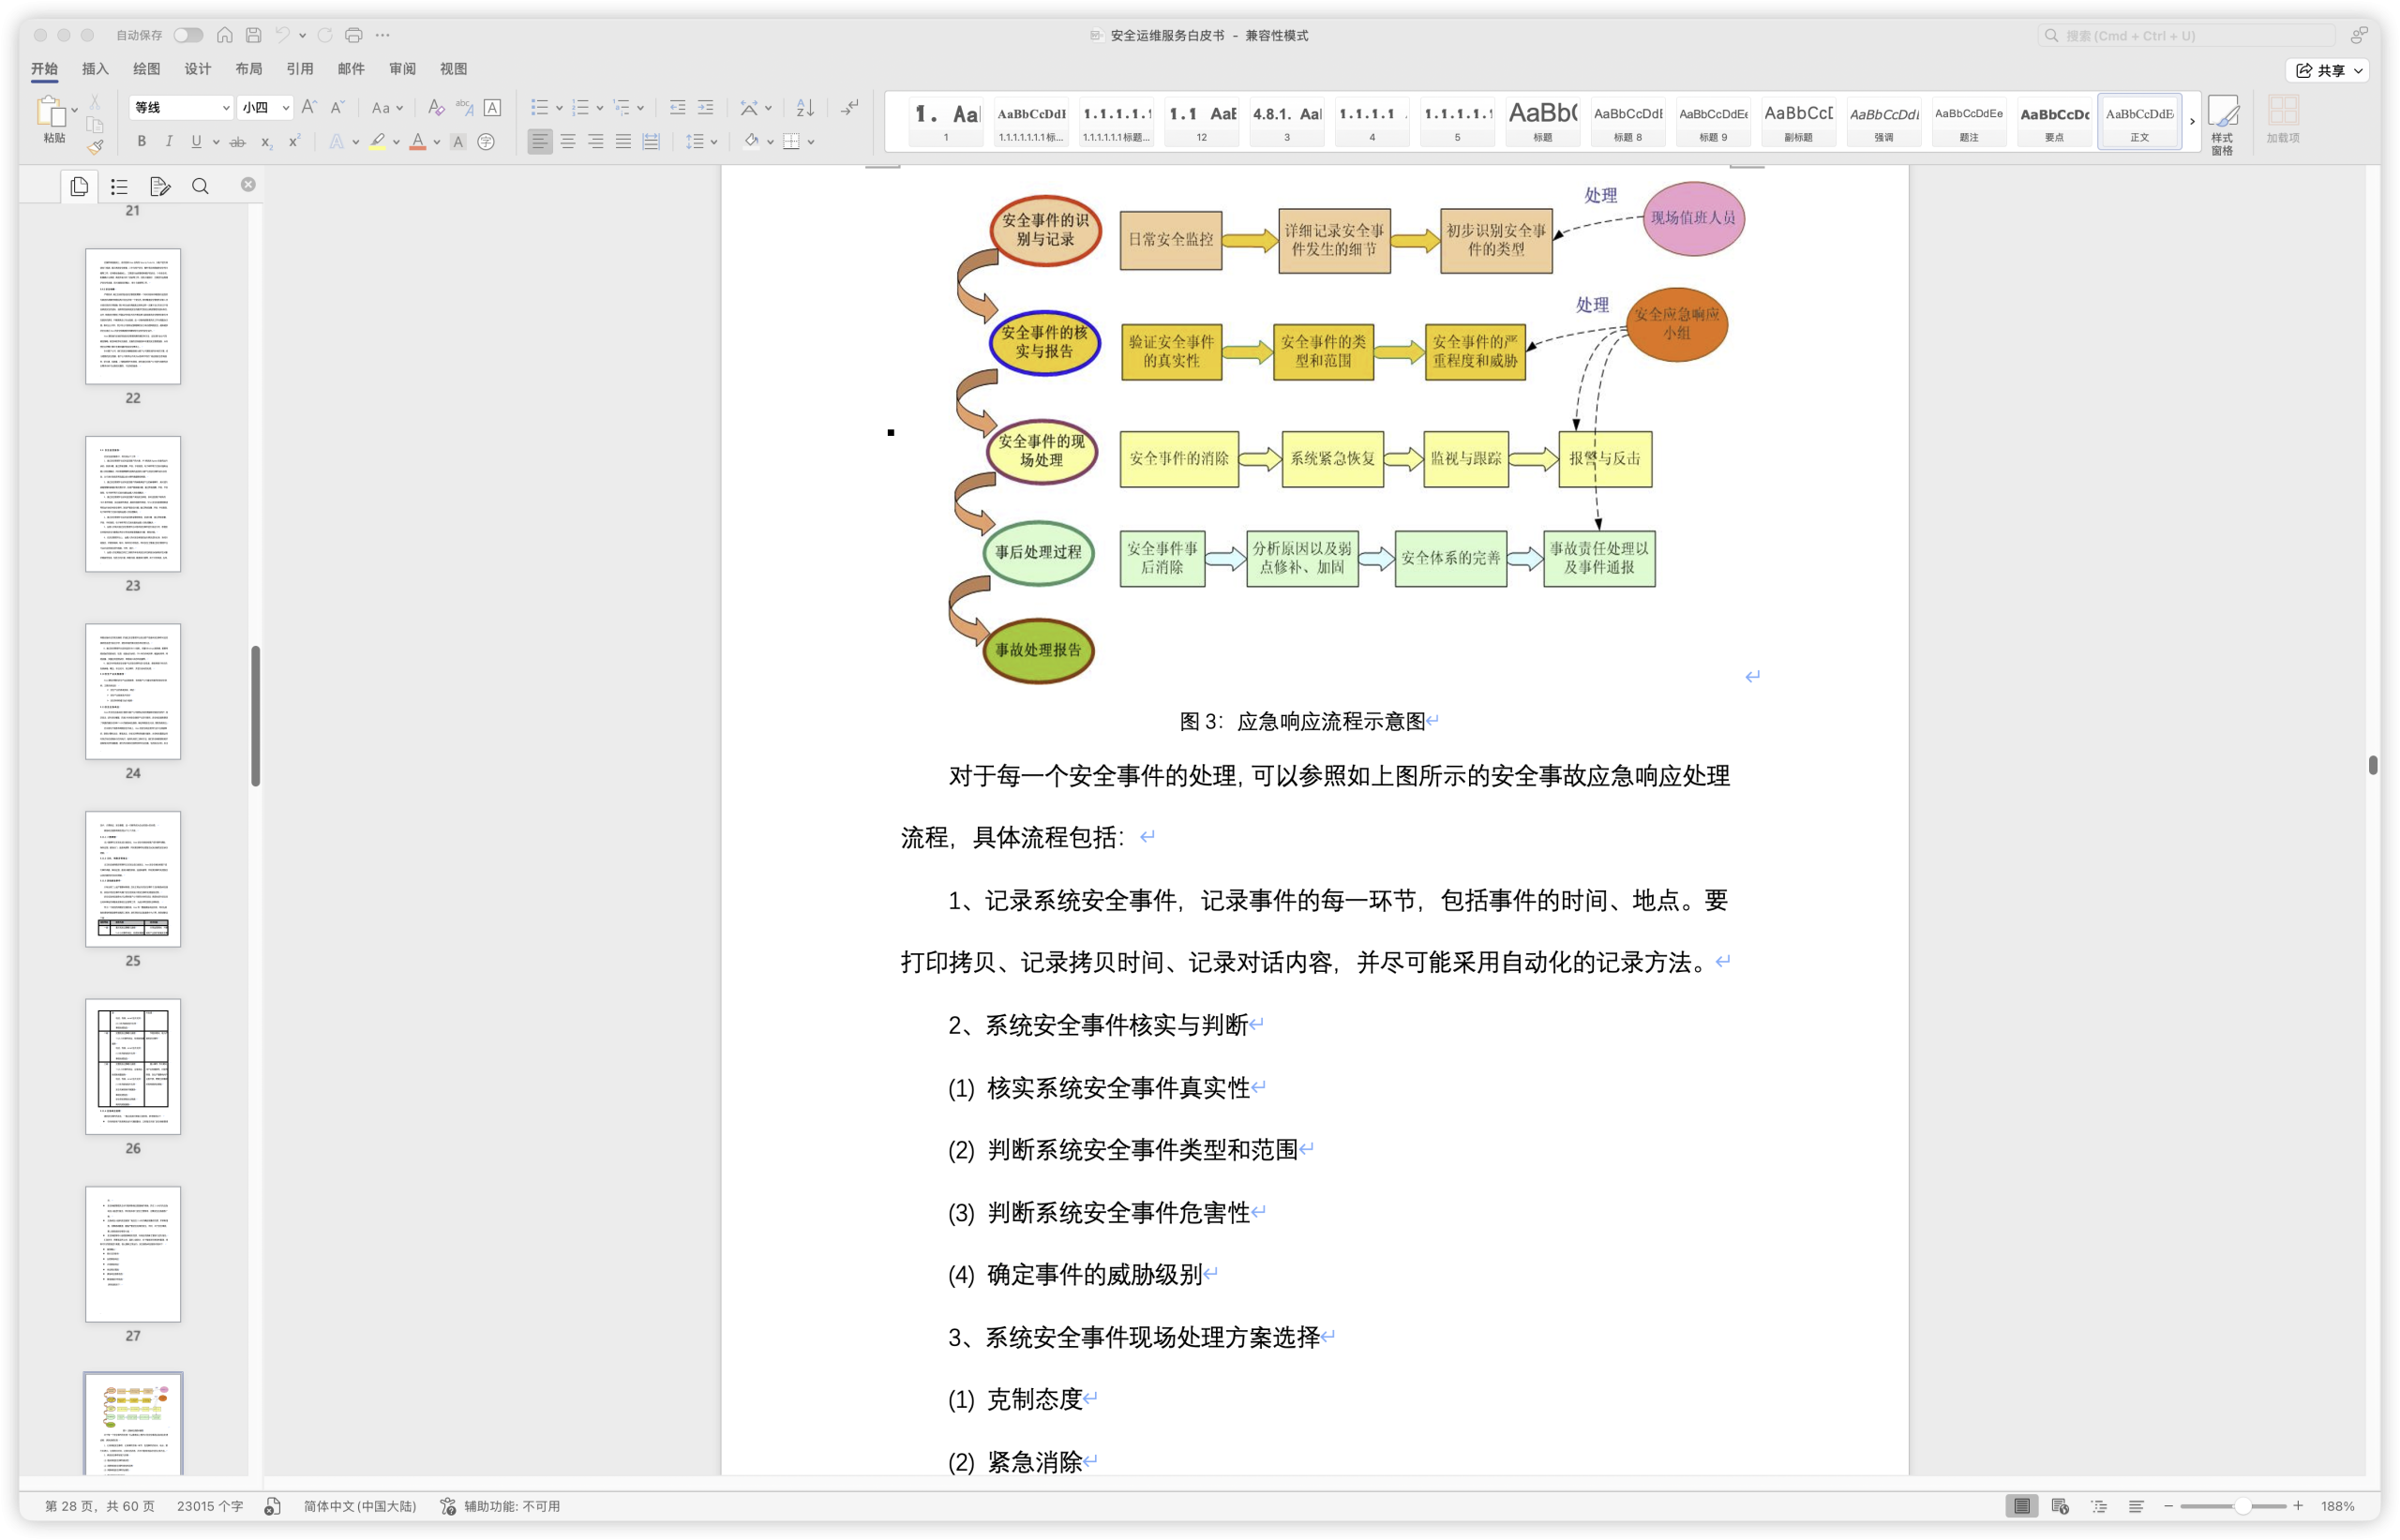
Task: Click the print icon in title bar
Action: point(353,35)
